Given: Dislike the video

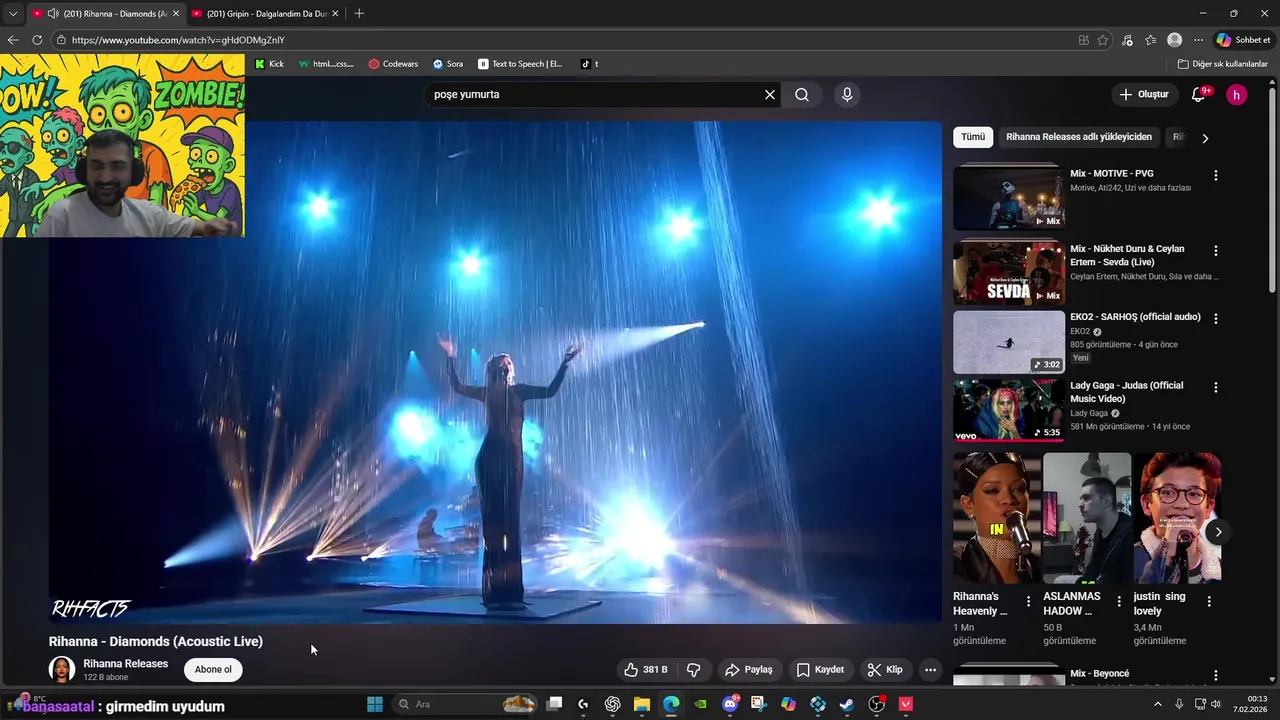Looking at the screenshot, I should pyautogui.click(x=693, y=670).
